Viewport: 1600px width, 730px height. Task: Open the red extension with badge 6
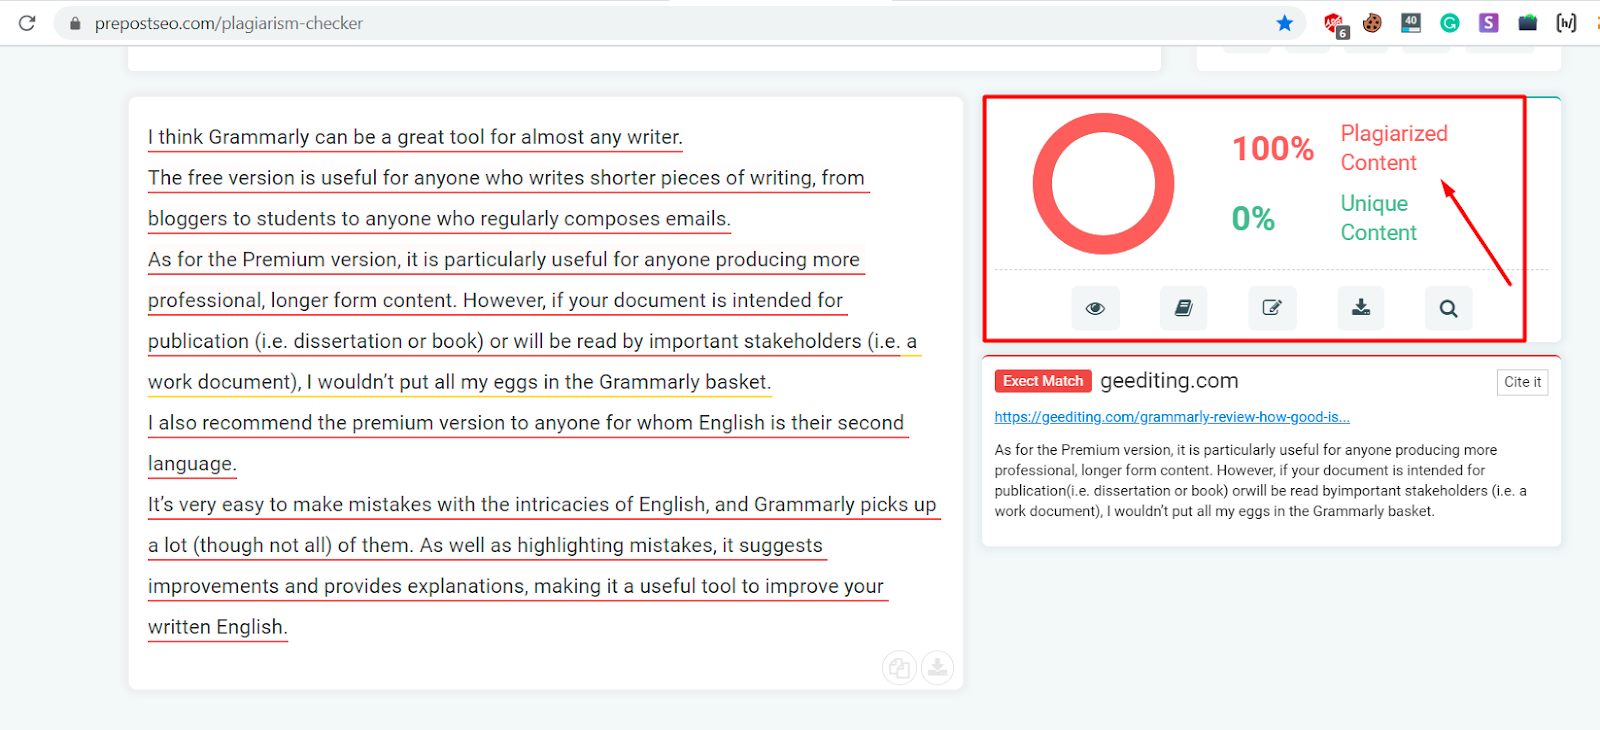click(x=1335, y=24)
